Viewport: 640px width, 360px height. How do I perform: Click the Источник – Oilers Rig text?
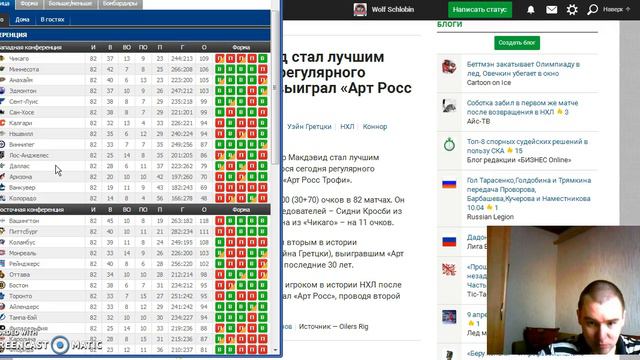coord(333,327)
